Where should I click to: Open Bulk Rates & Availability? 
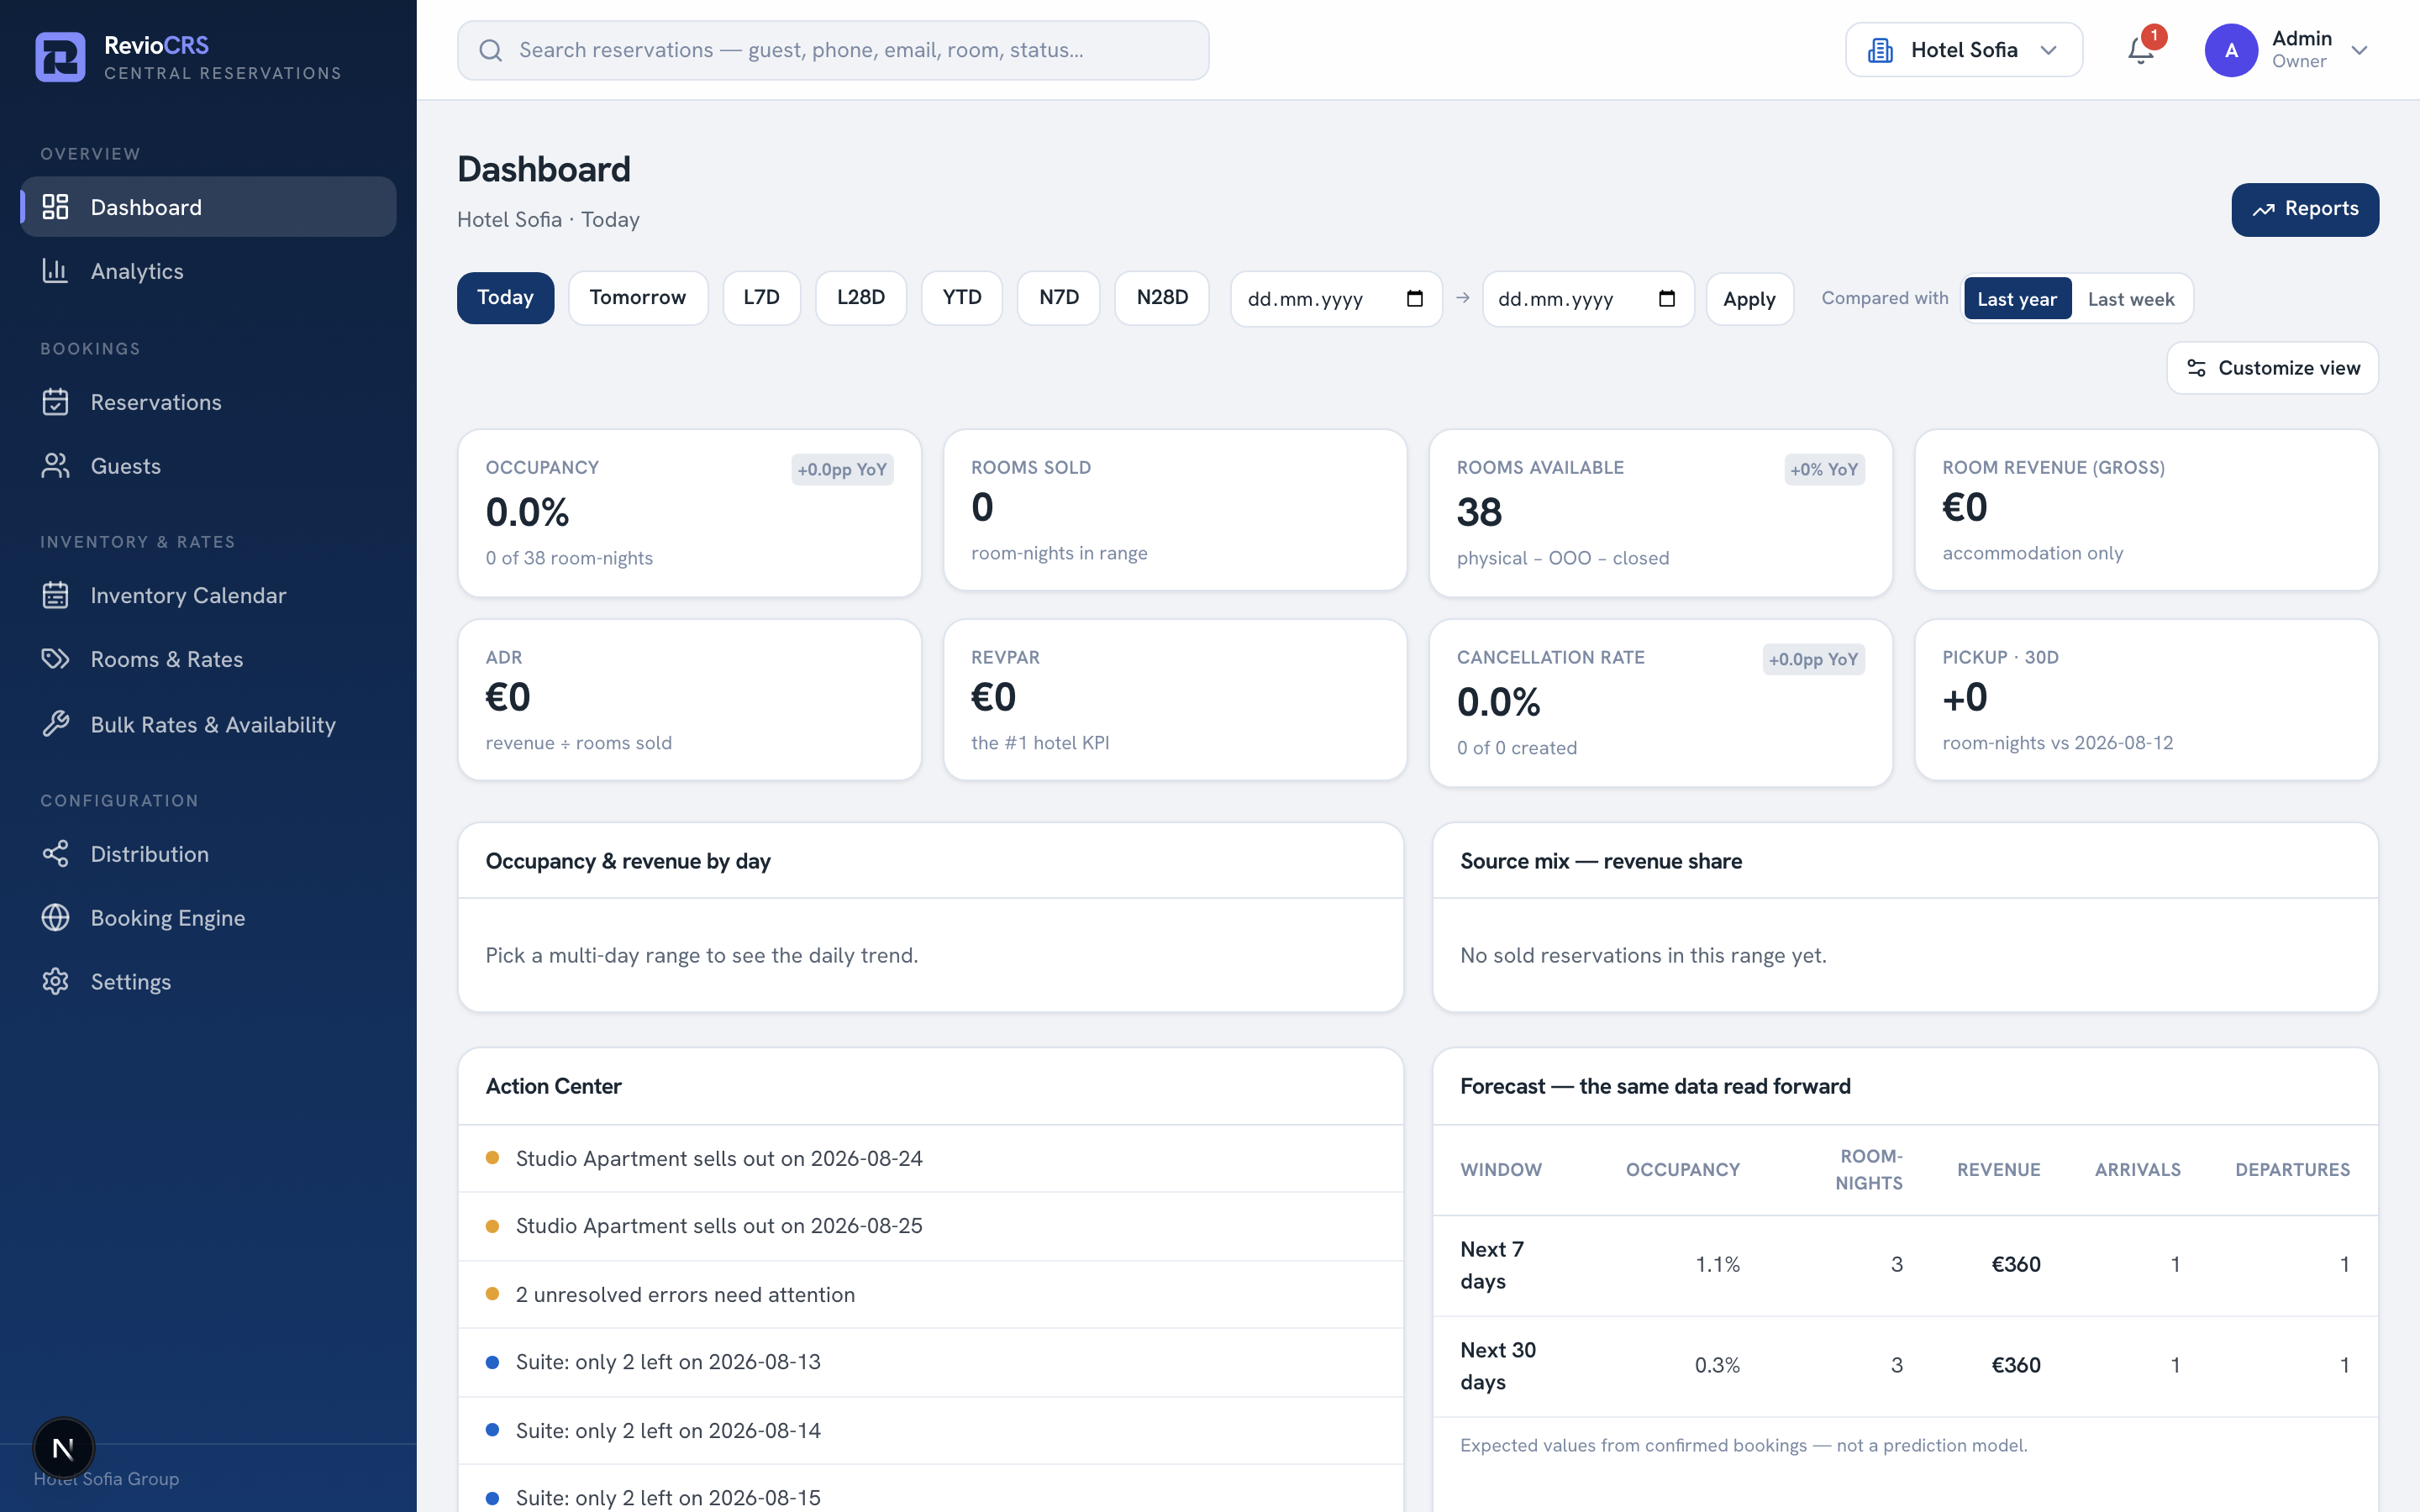(208, 724)
